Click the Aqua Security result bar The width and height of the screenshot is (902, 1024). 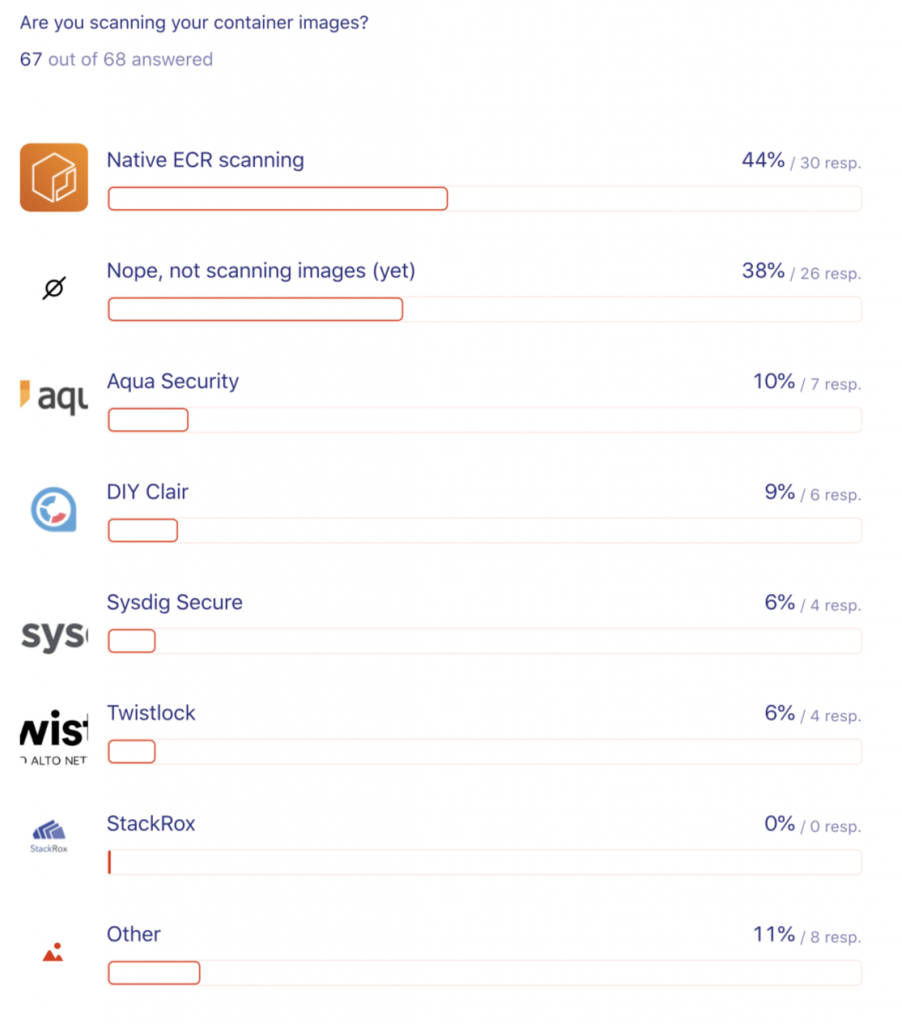485,420
